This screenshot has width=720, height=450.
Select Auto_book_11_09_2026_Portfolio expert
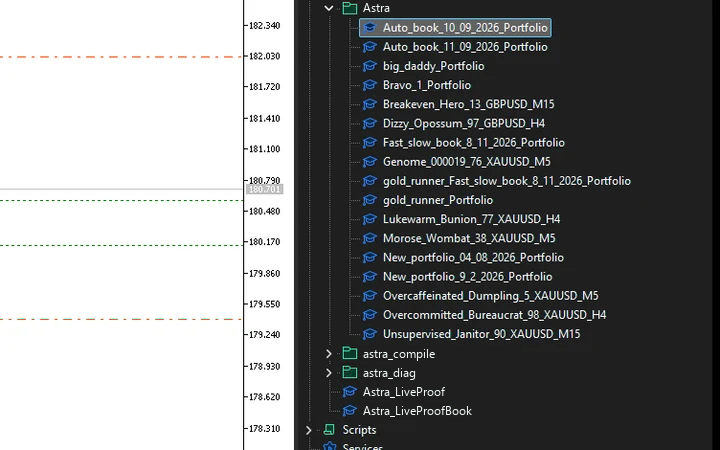(x=465, y=47)
